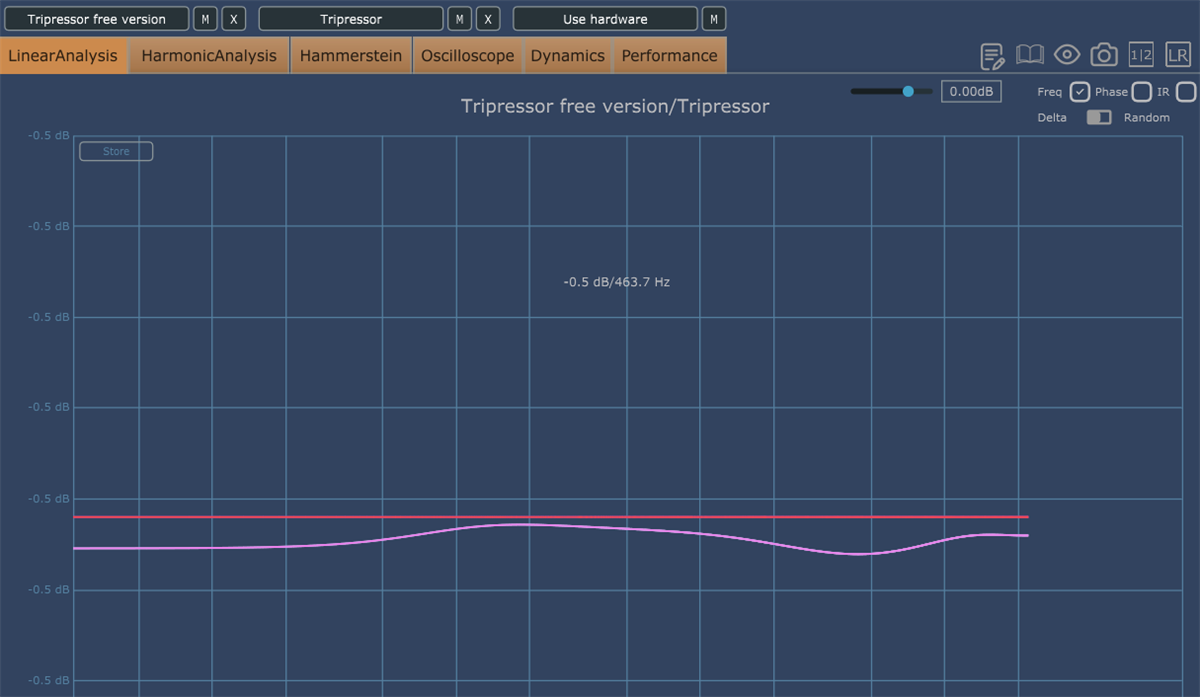Click the gain slider handle
This screenshot has width=1200, height=697.
point(908,91)
